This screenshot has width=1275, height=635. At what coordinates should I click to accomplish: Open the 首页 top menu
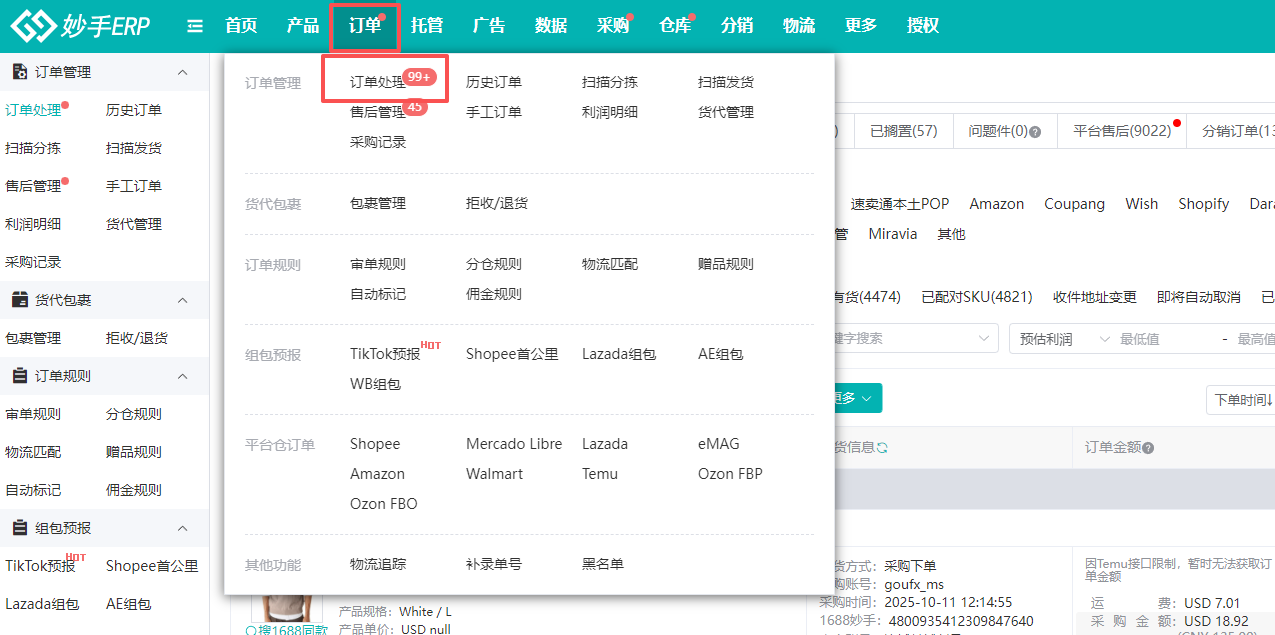[x=241, y=26]
